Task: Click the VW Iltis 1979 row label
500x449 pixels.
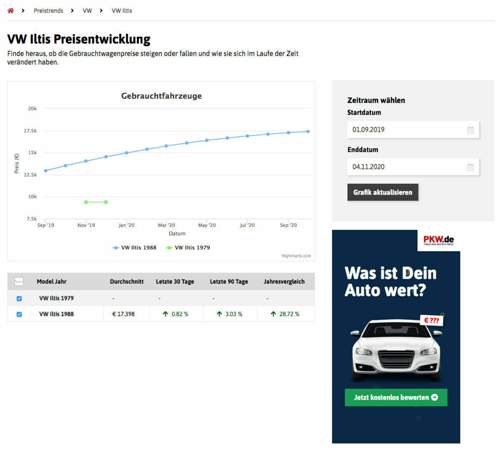Action: point(56,298)
